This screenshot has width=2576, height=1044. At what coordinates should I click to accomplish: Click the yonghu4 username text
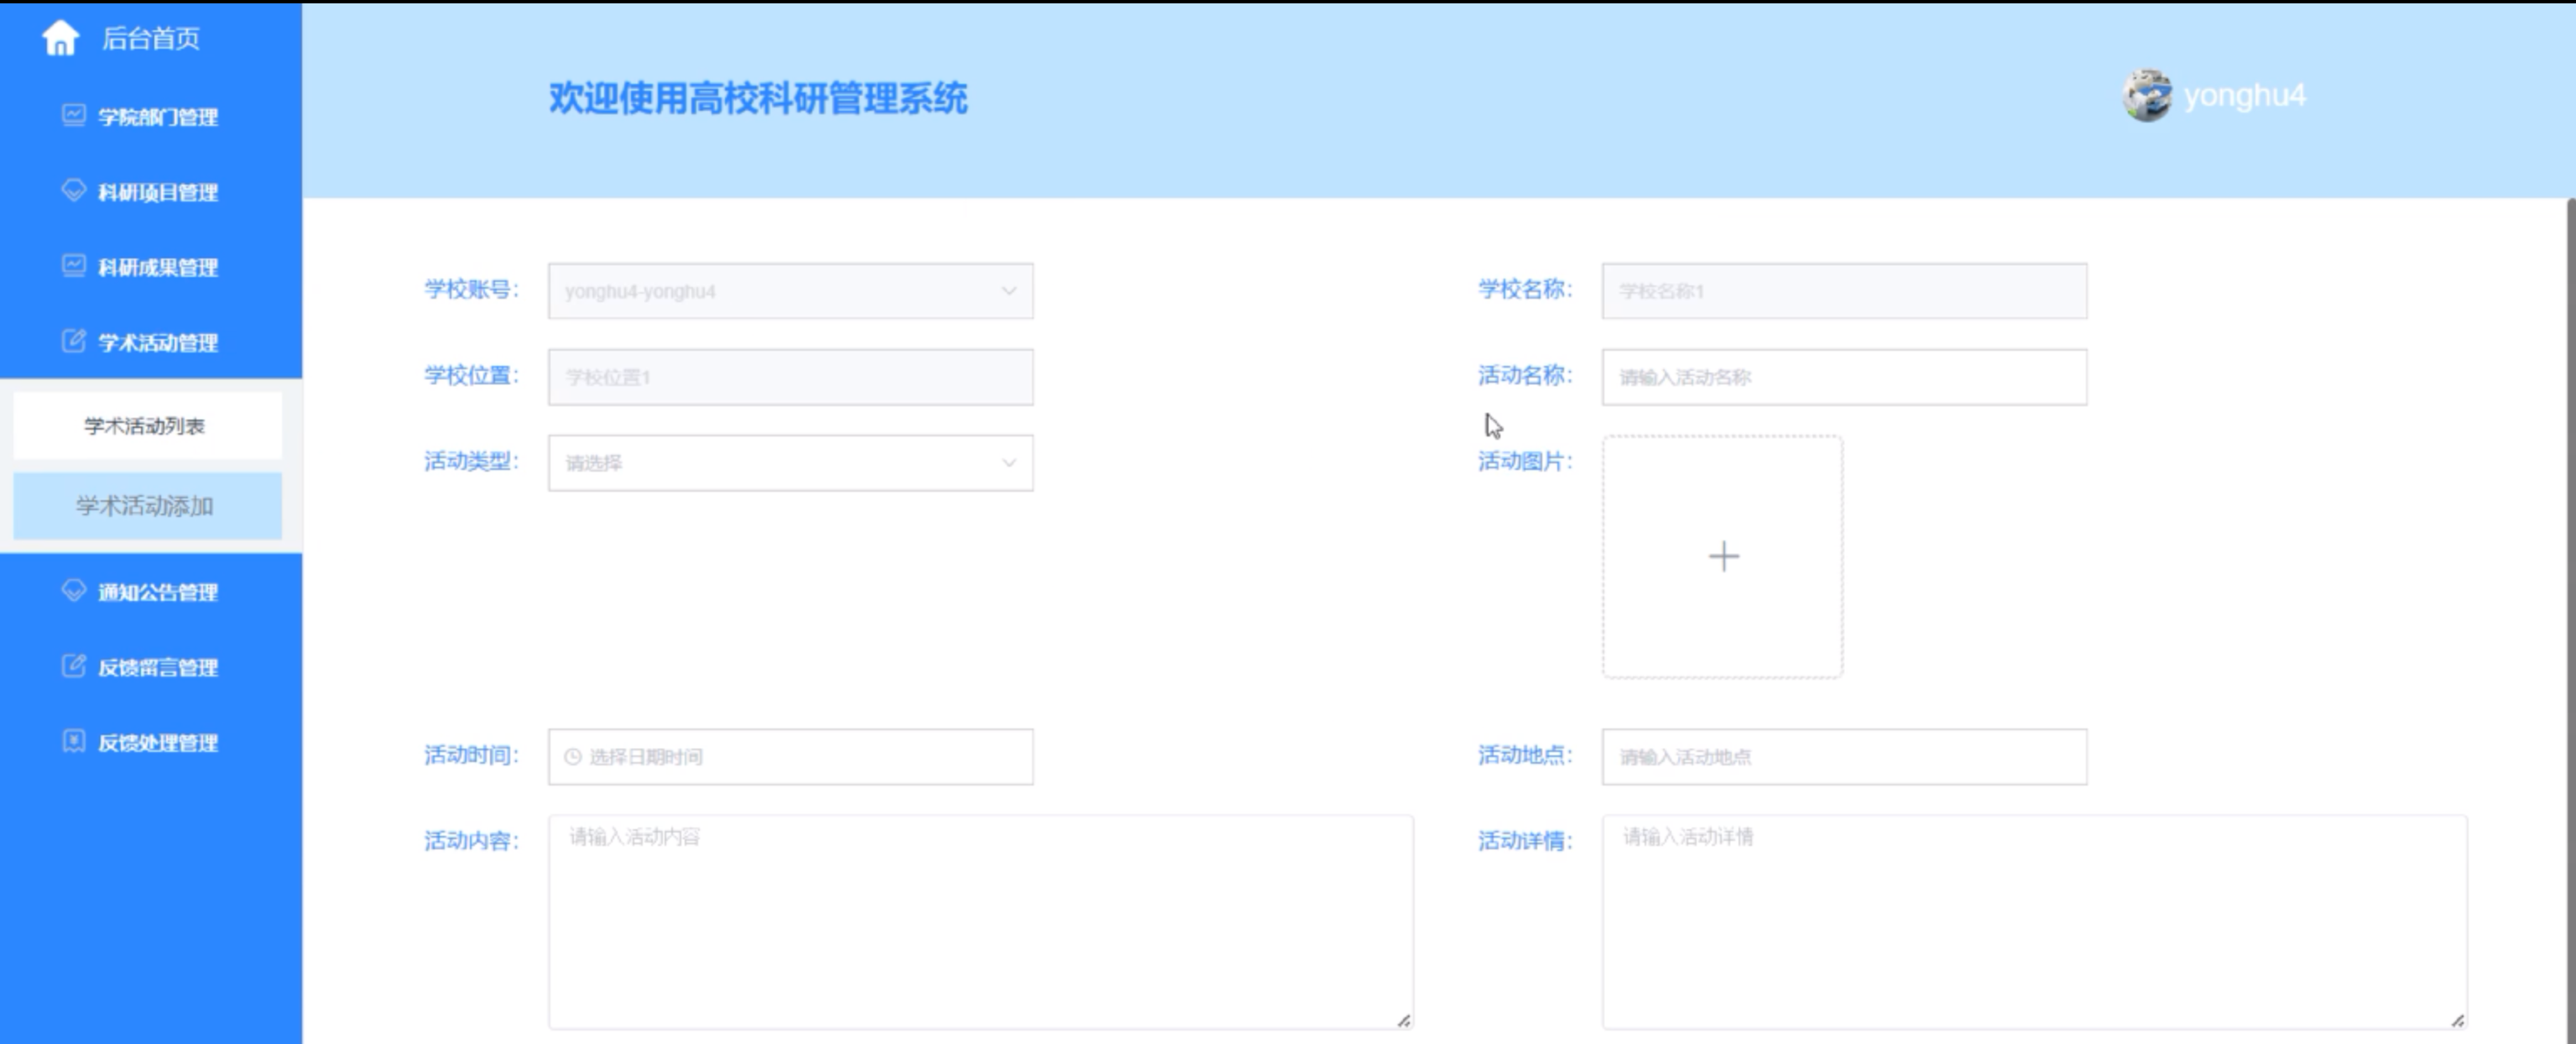coord(2244,96)
